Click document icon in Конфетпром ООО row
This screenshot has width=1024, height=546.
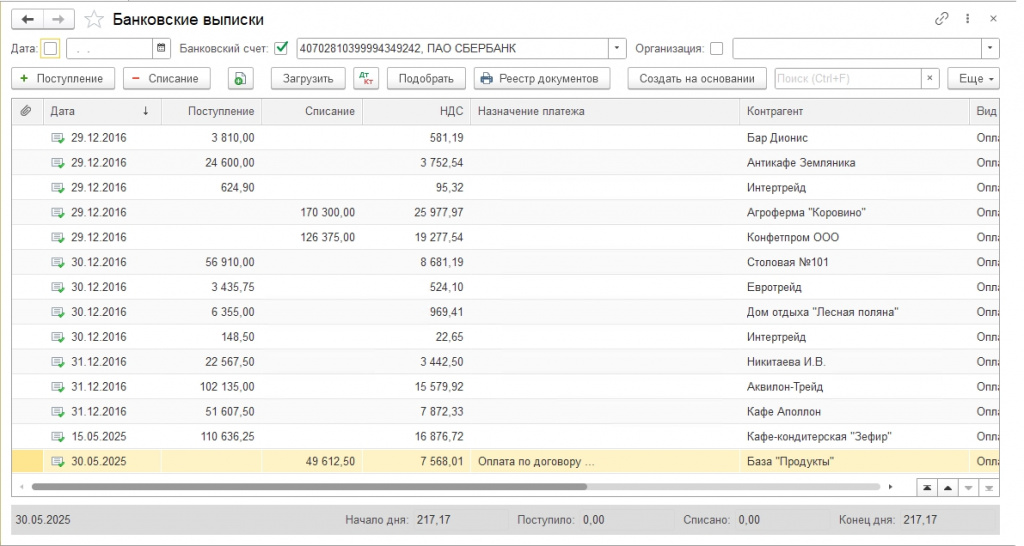click(58, 237)
